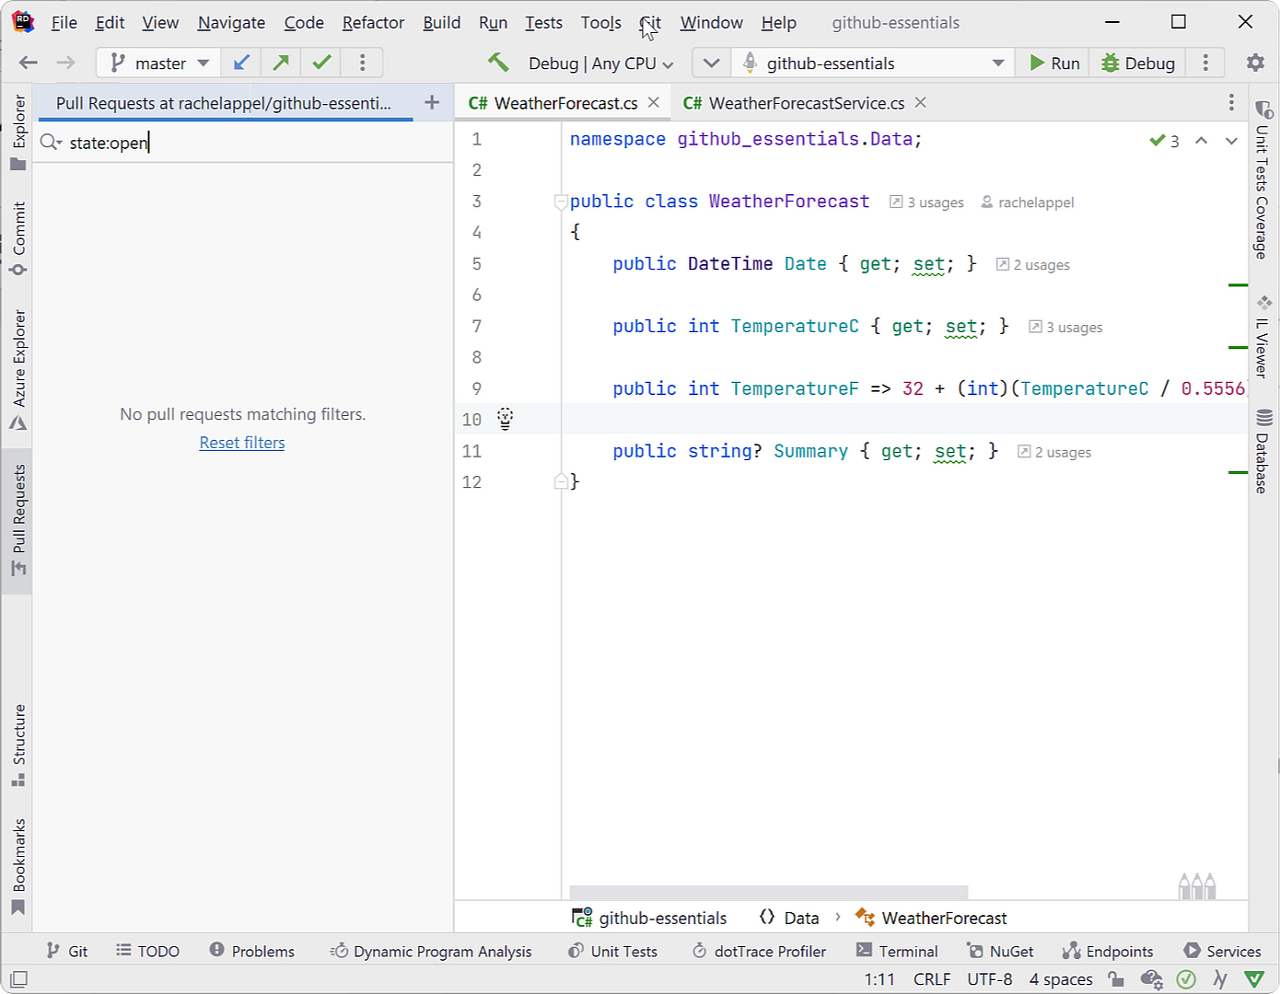This screenshot has height=994, width=1280.
Task: Click the Reset filters link
Action: (x=242, y=442)
